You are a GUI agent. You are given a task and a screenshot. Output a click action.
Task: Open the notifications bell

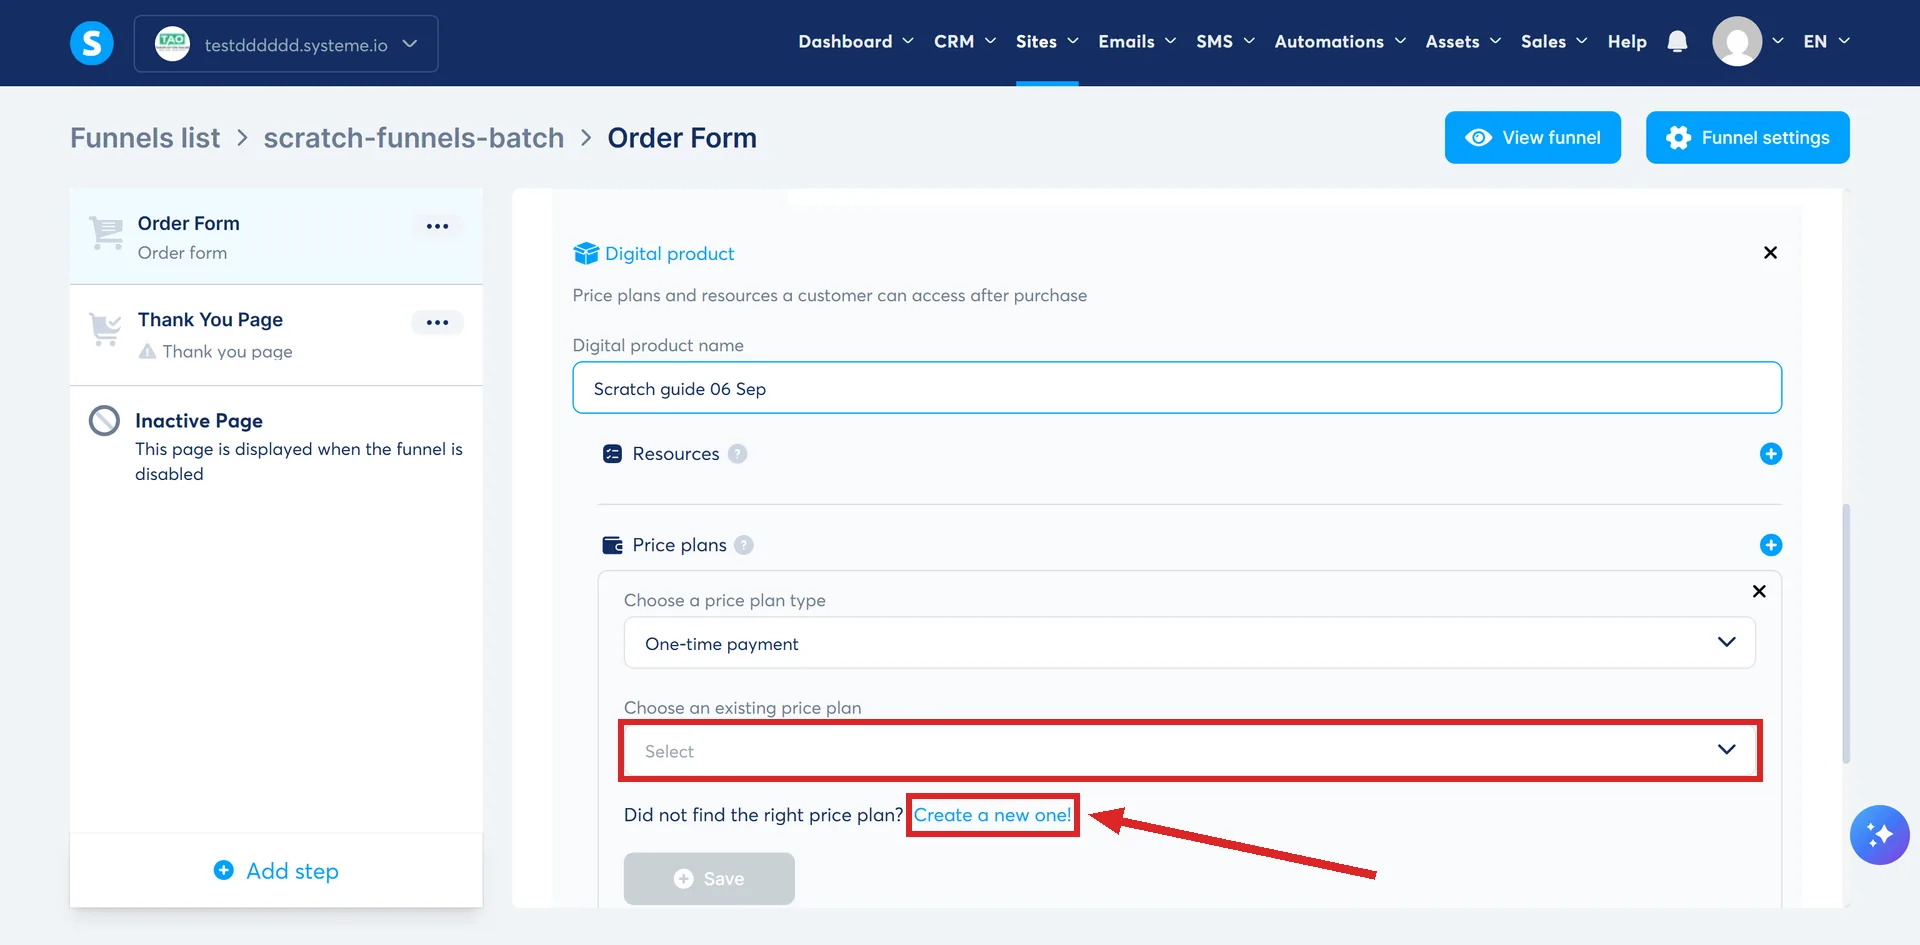1677,42
